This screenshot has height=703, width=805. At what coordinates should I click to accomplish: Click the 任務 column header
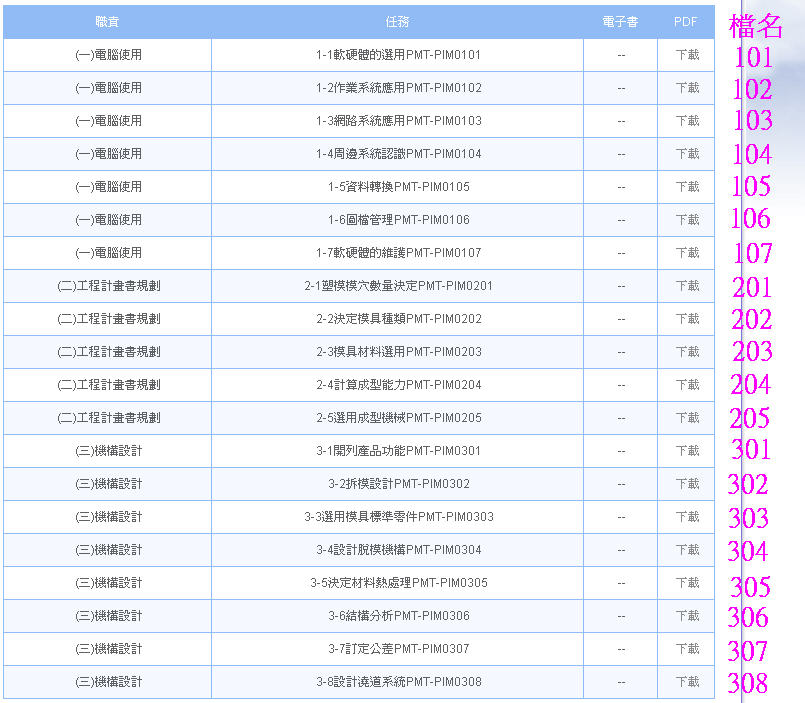click(397, 22)
